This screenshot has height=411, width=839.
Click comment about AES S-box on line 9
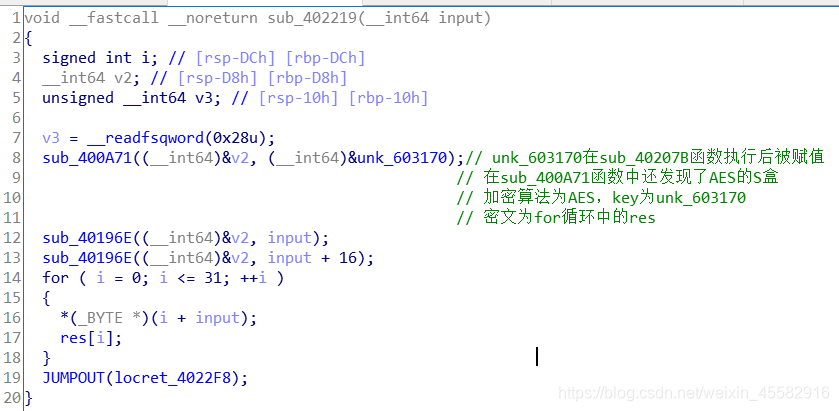point(617,177)
